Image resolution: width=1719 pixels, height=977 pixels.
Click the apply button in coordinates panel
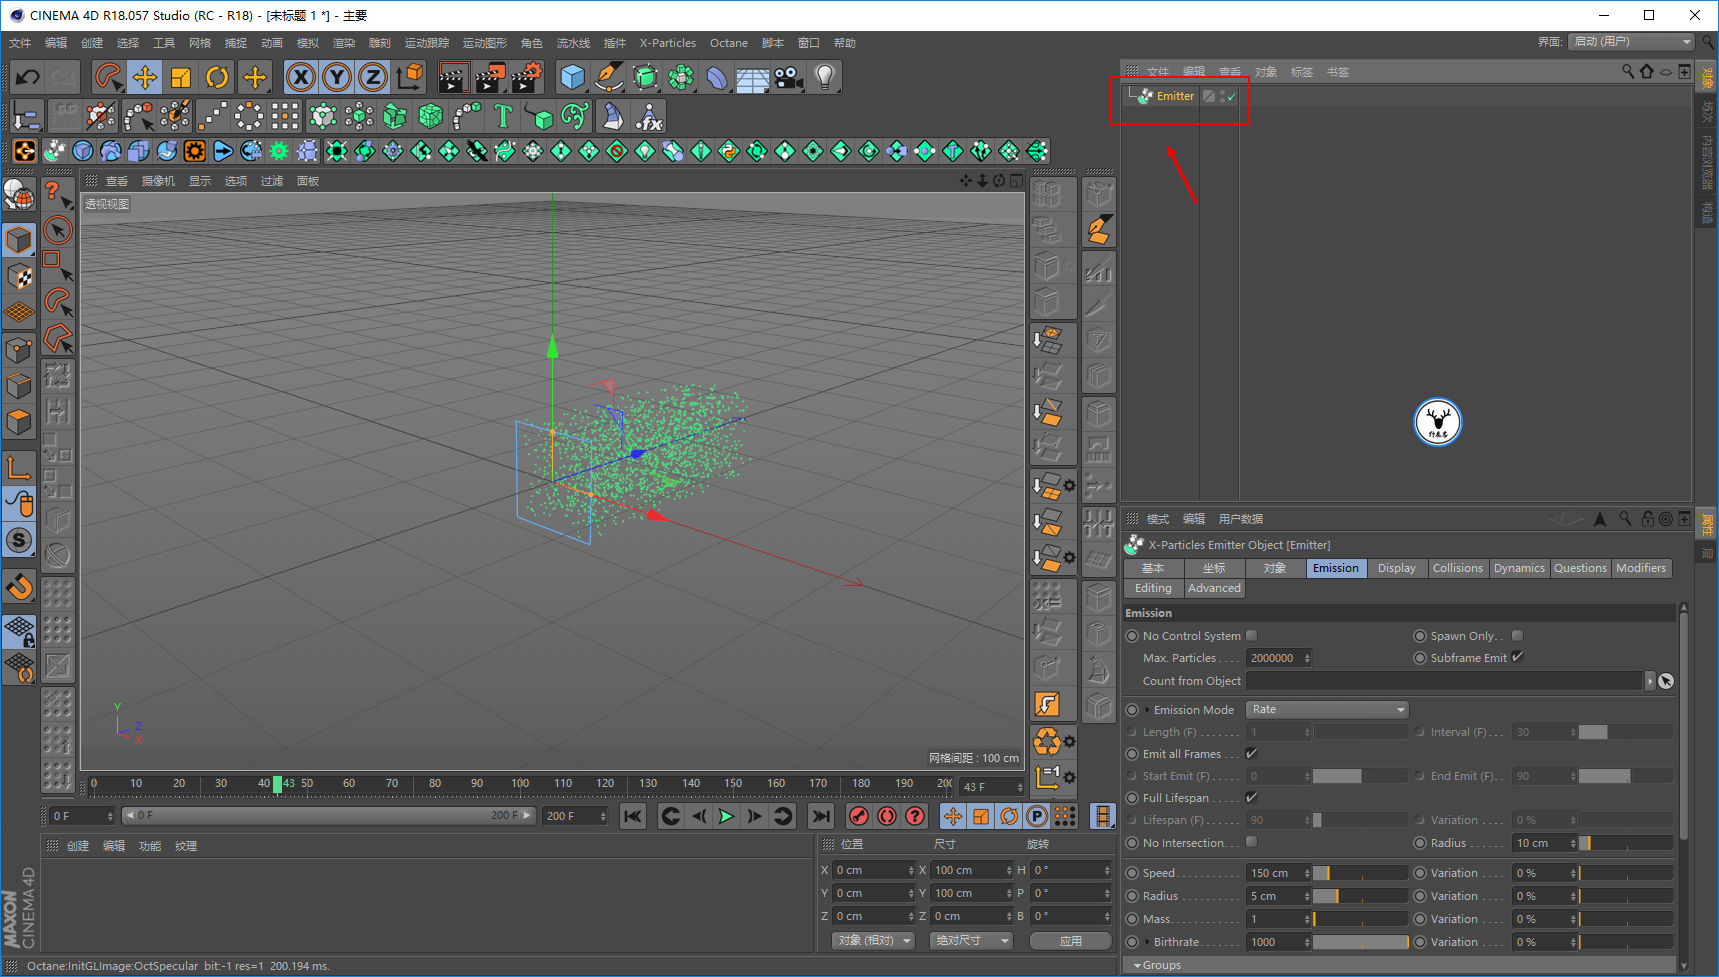pos(1070,940)
